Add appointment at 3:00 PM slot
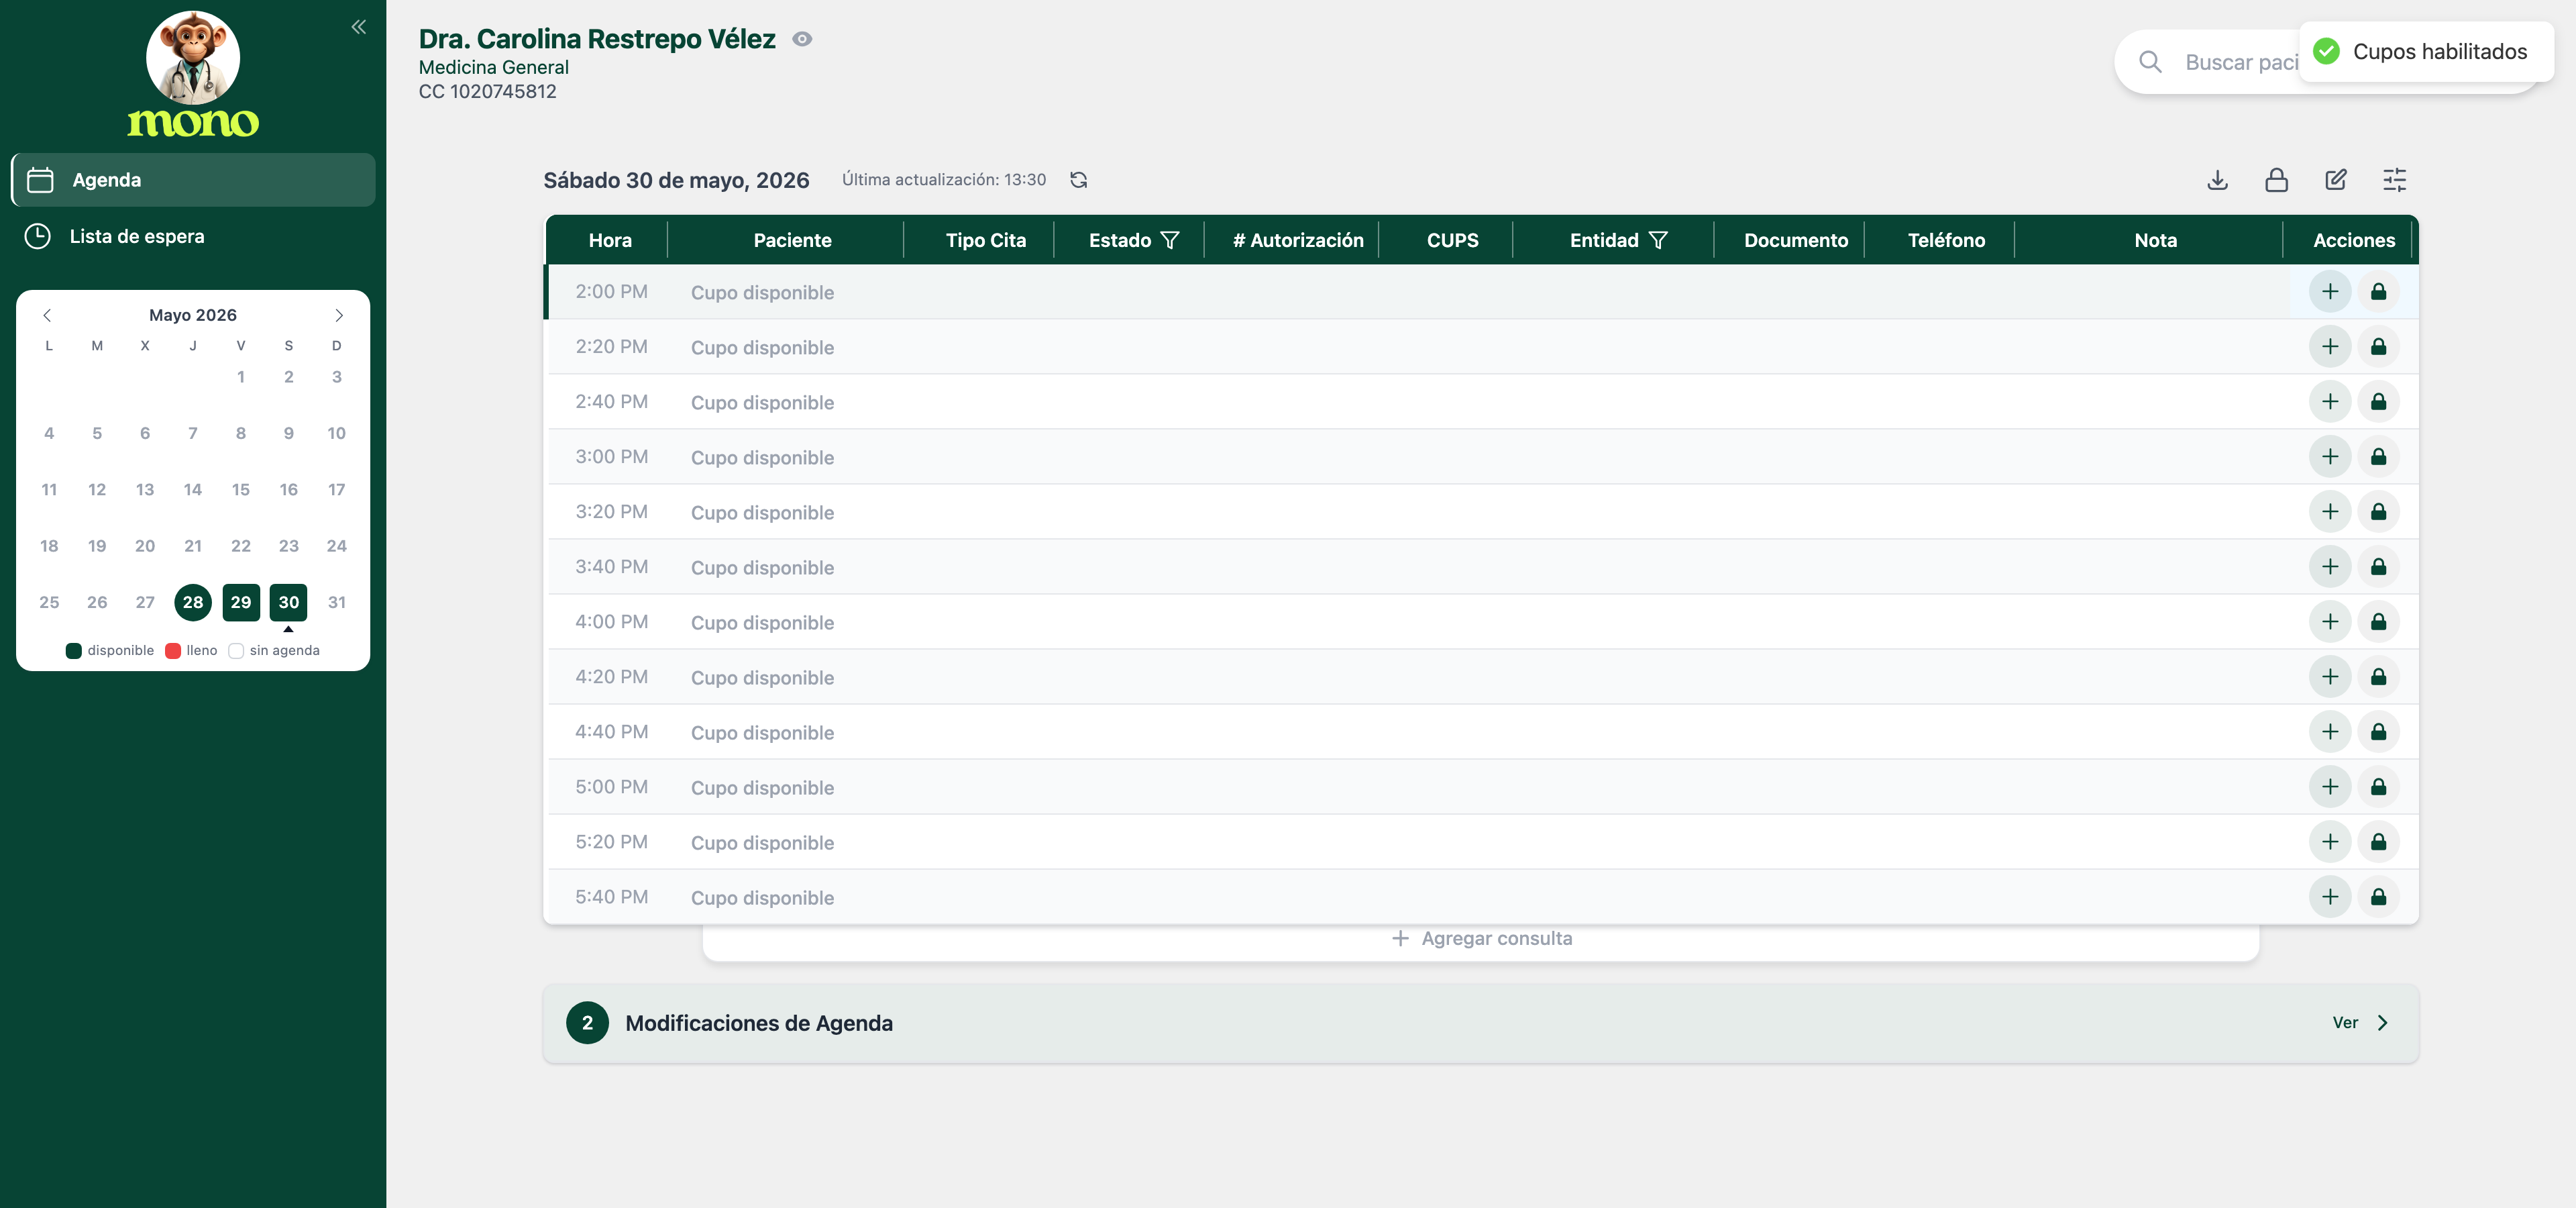 point(2330,457)
